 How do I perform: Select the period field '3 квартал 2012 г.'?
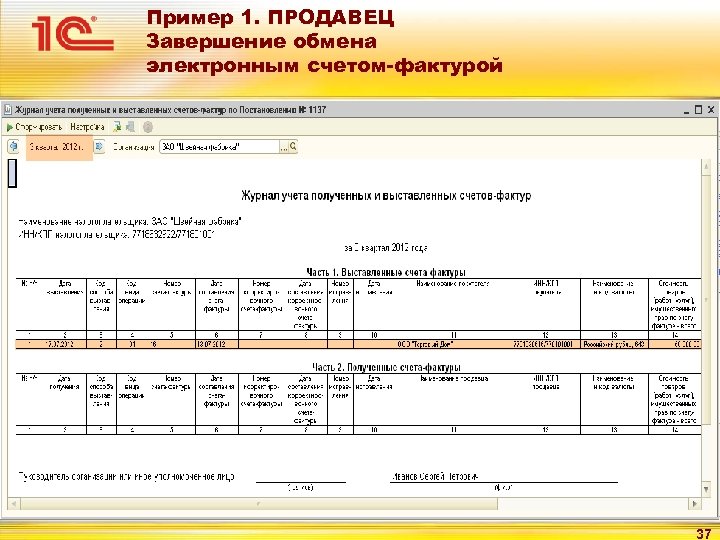point(57,147)
